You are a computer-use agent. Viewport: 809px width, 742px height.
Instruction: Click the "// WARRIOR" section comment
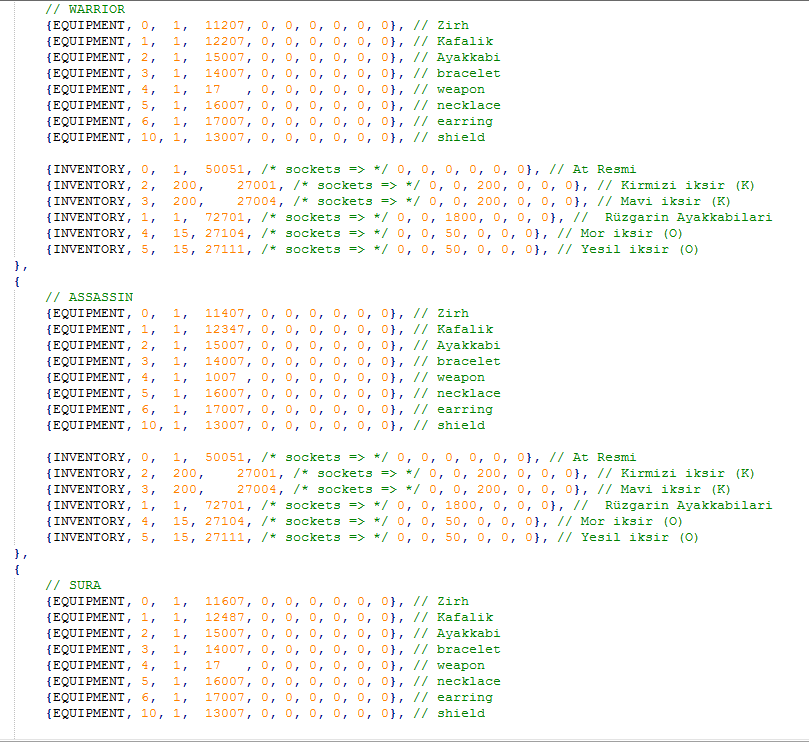coord(85,9)
